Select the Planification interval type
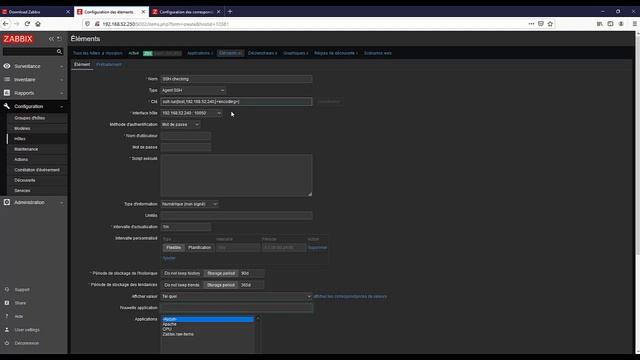Screen dimensions: 640x360 pos(200,247)
